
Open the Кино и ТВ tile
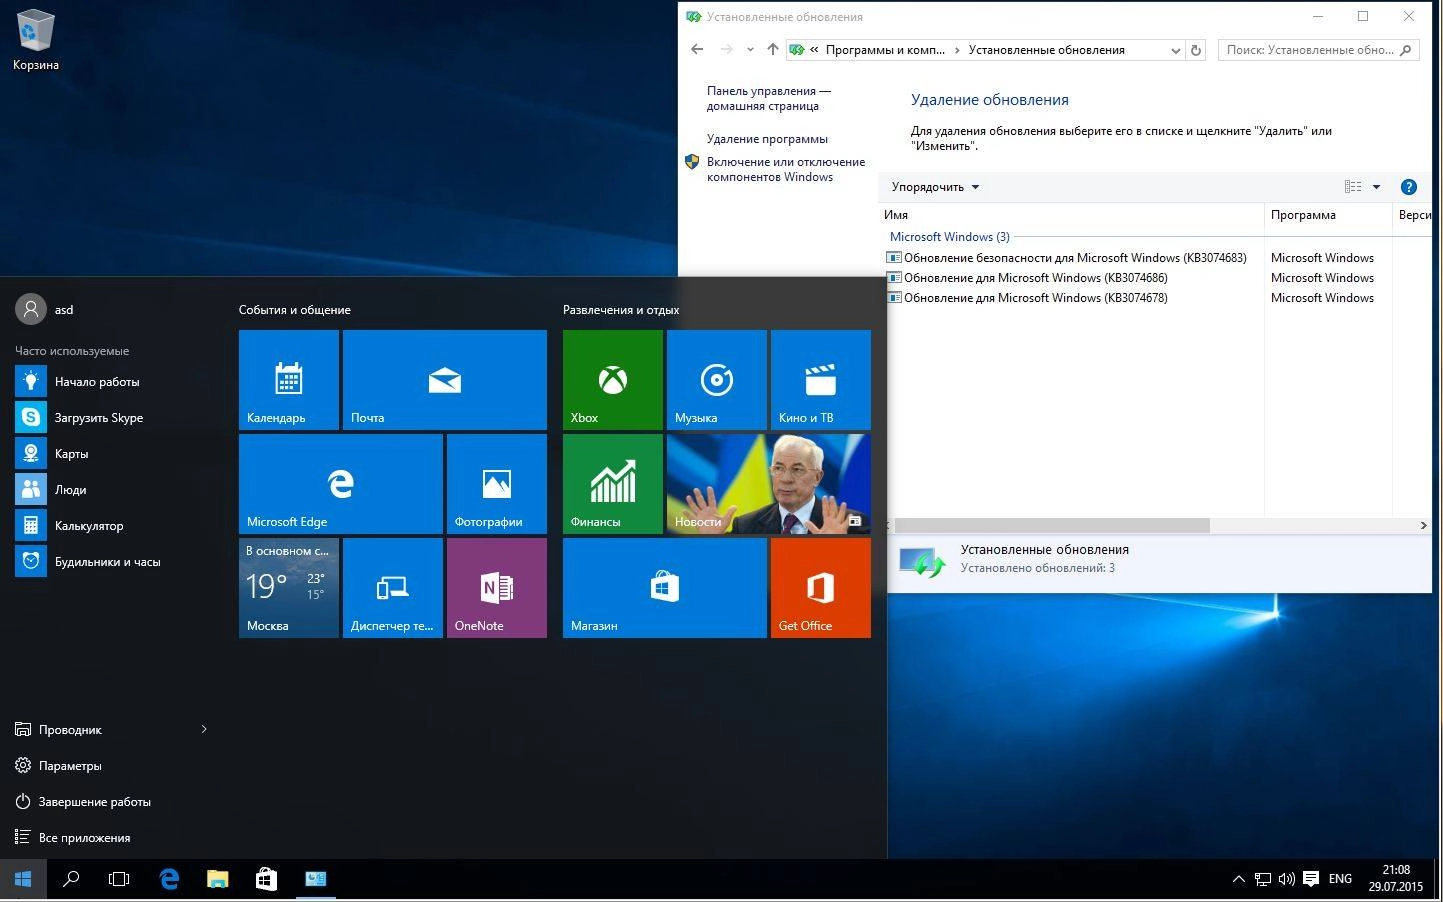pos(821,380)
